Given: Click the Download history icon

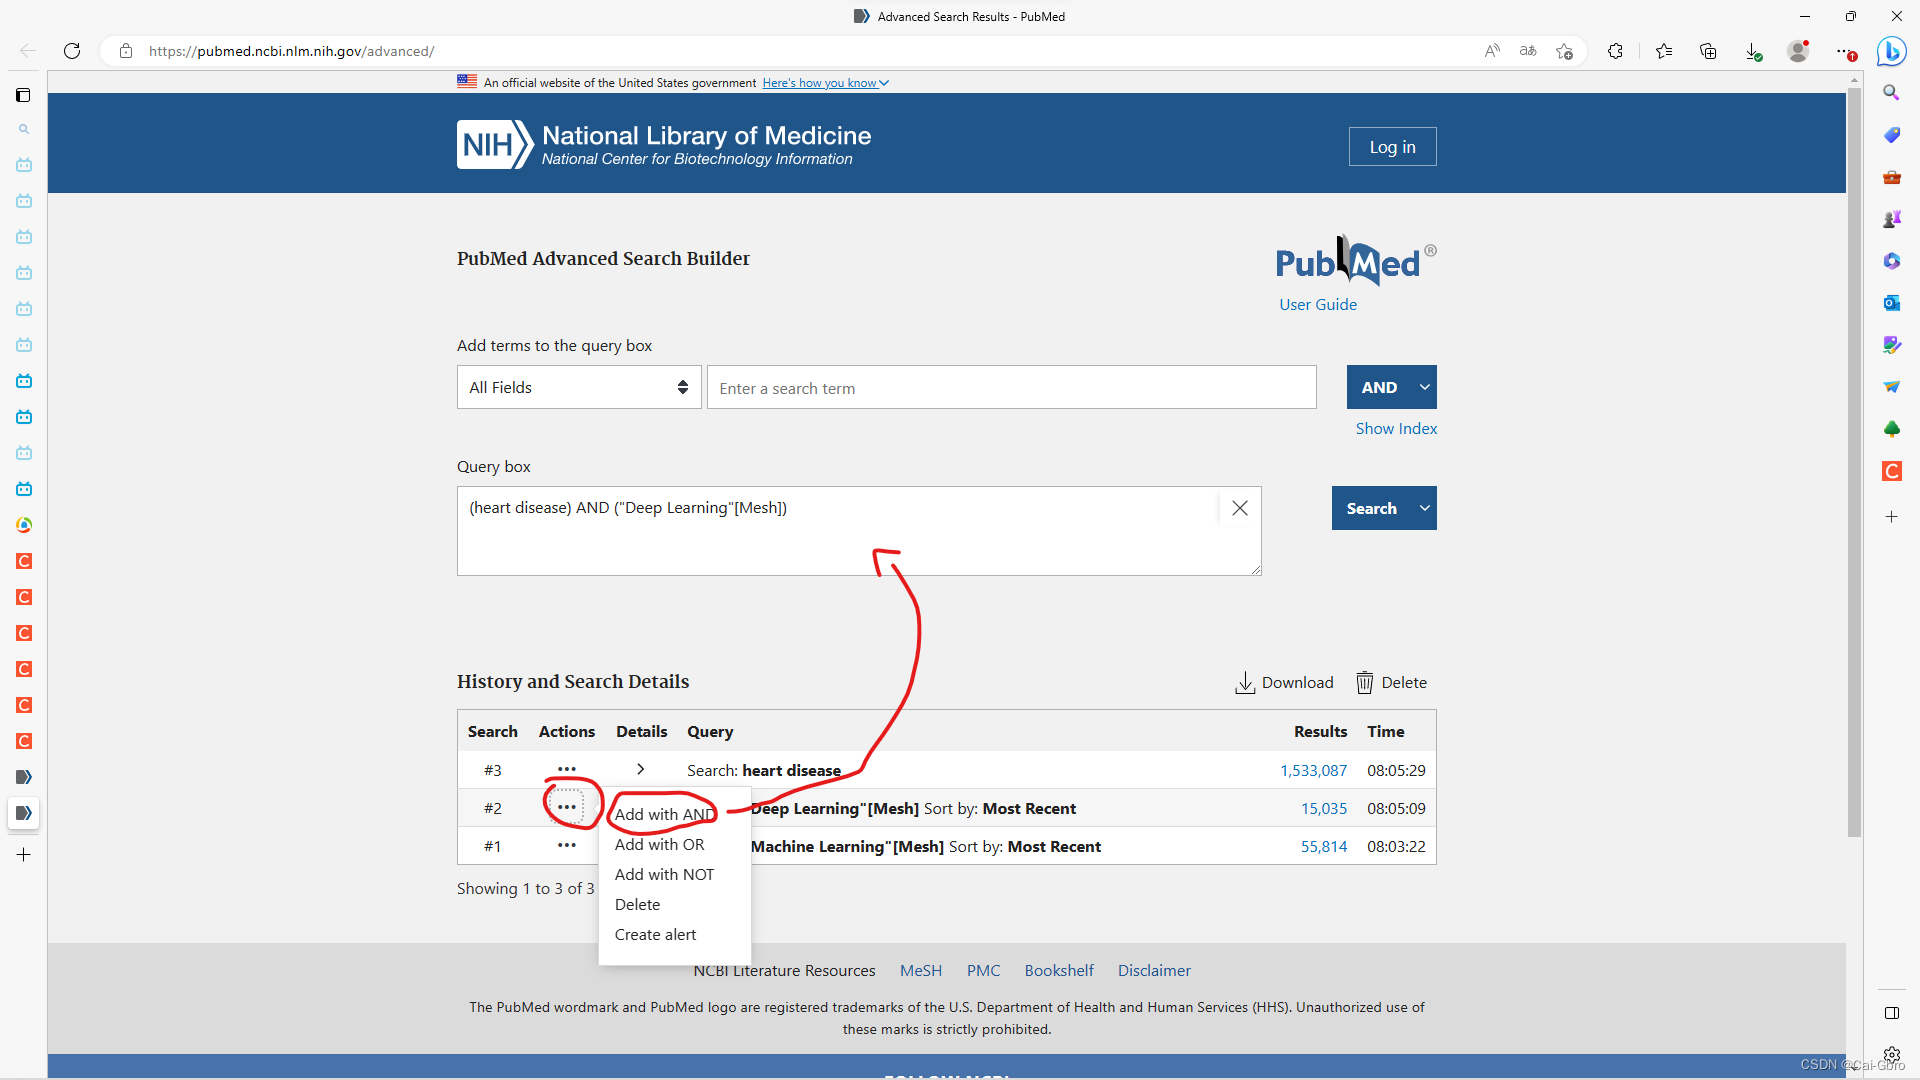Looking at the screenshot, I should click(1245, 683).
